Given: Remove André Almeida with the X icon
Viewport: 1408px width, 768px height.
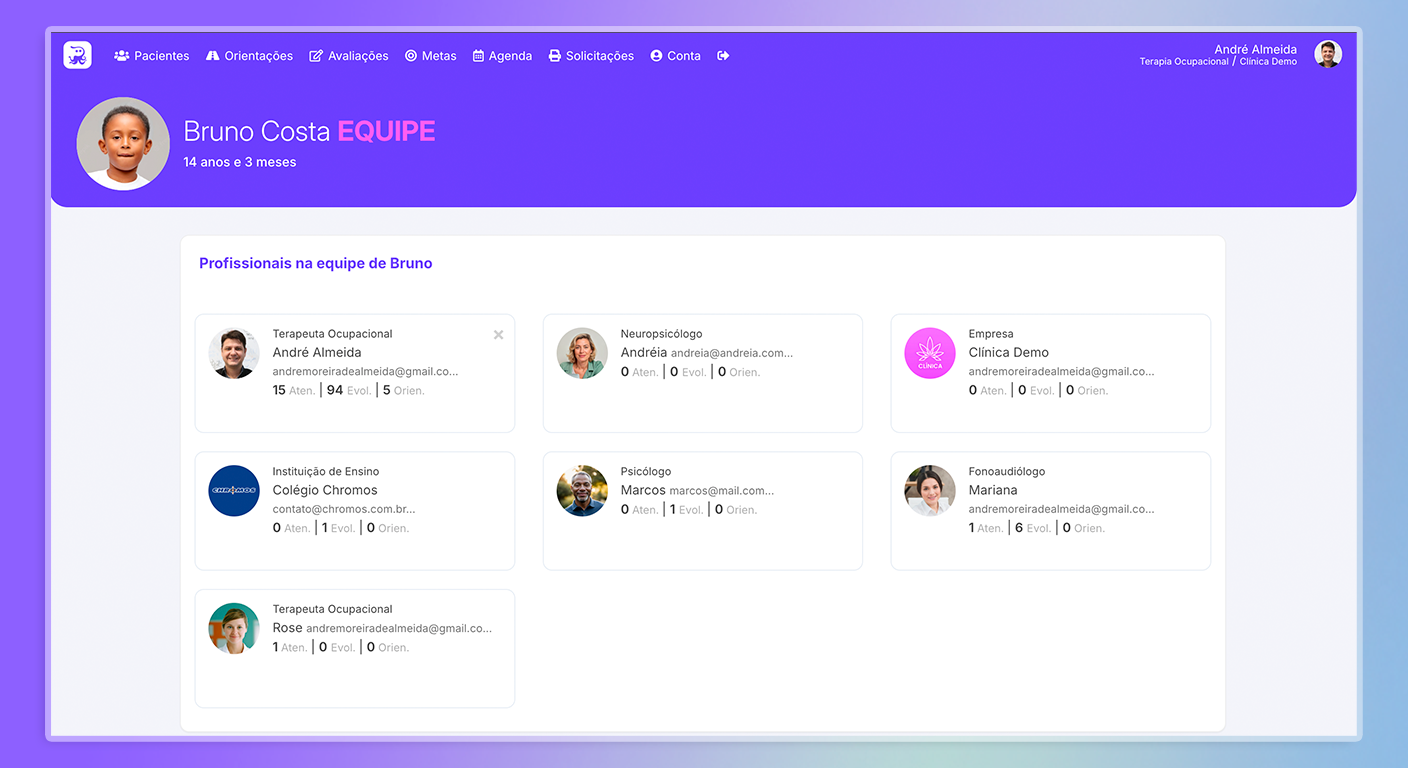Looking at the screenshot, I should (x=498, y=335).
